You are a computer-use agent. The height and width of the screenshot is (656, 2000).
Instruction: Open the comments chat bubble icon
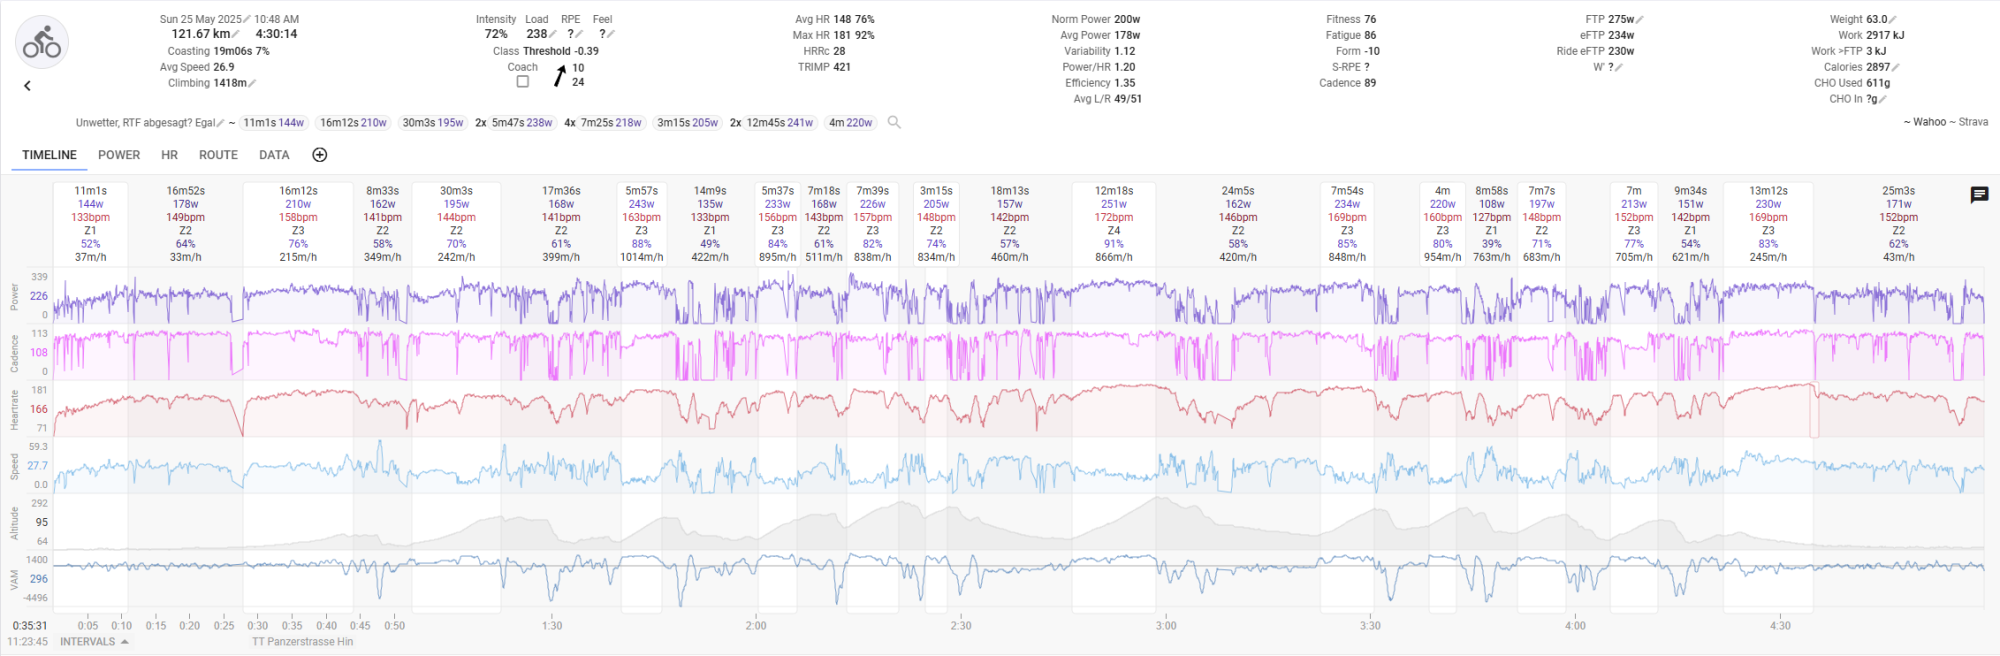pos(1979,195)
